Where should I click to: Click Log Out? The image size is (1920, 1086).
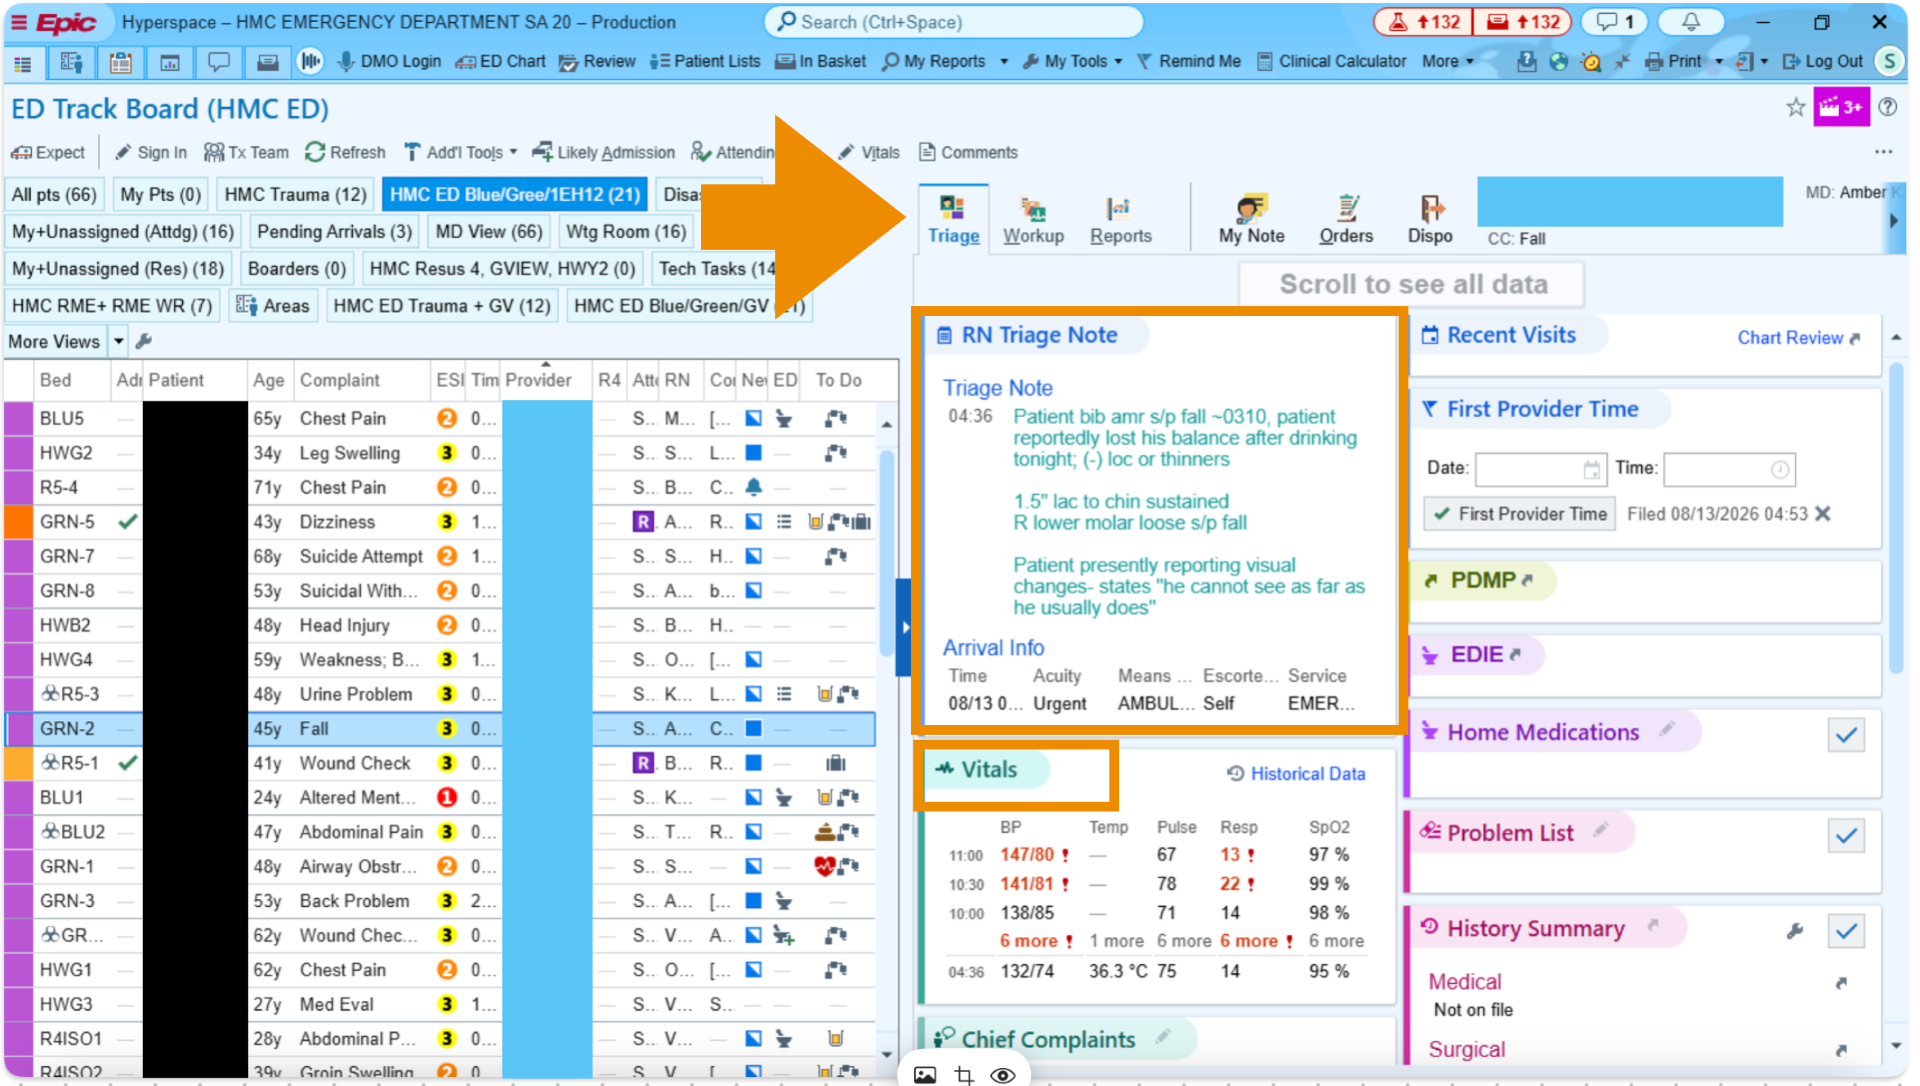coord(1823,61)
